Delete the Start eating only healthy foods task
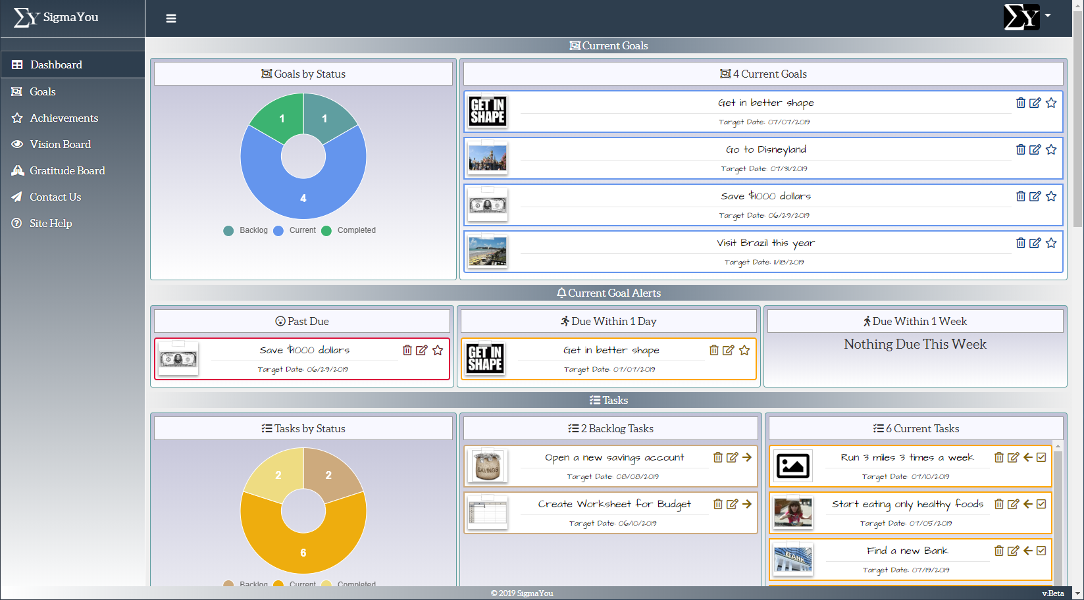 pos(999,504)
